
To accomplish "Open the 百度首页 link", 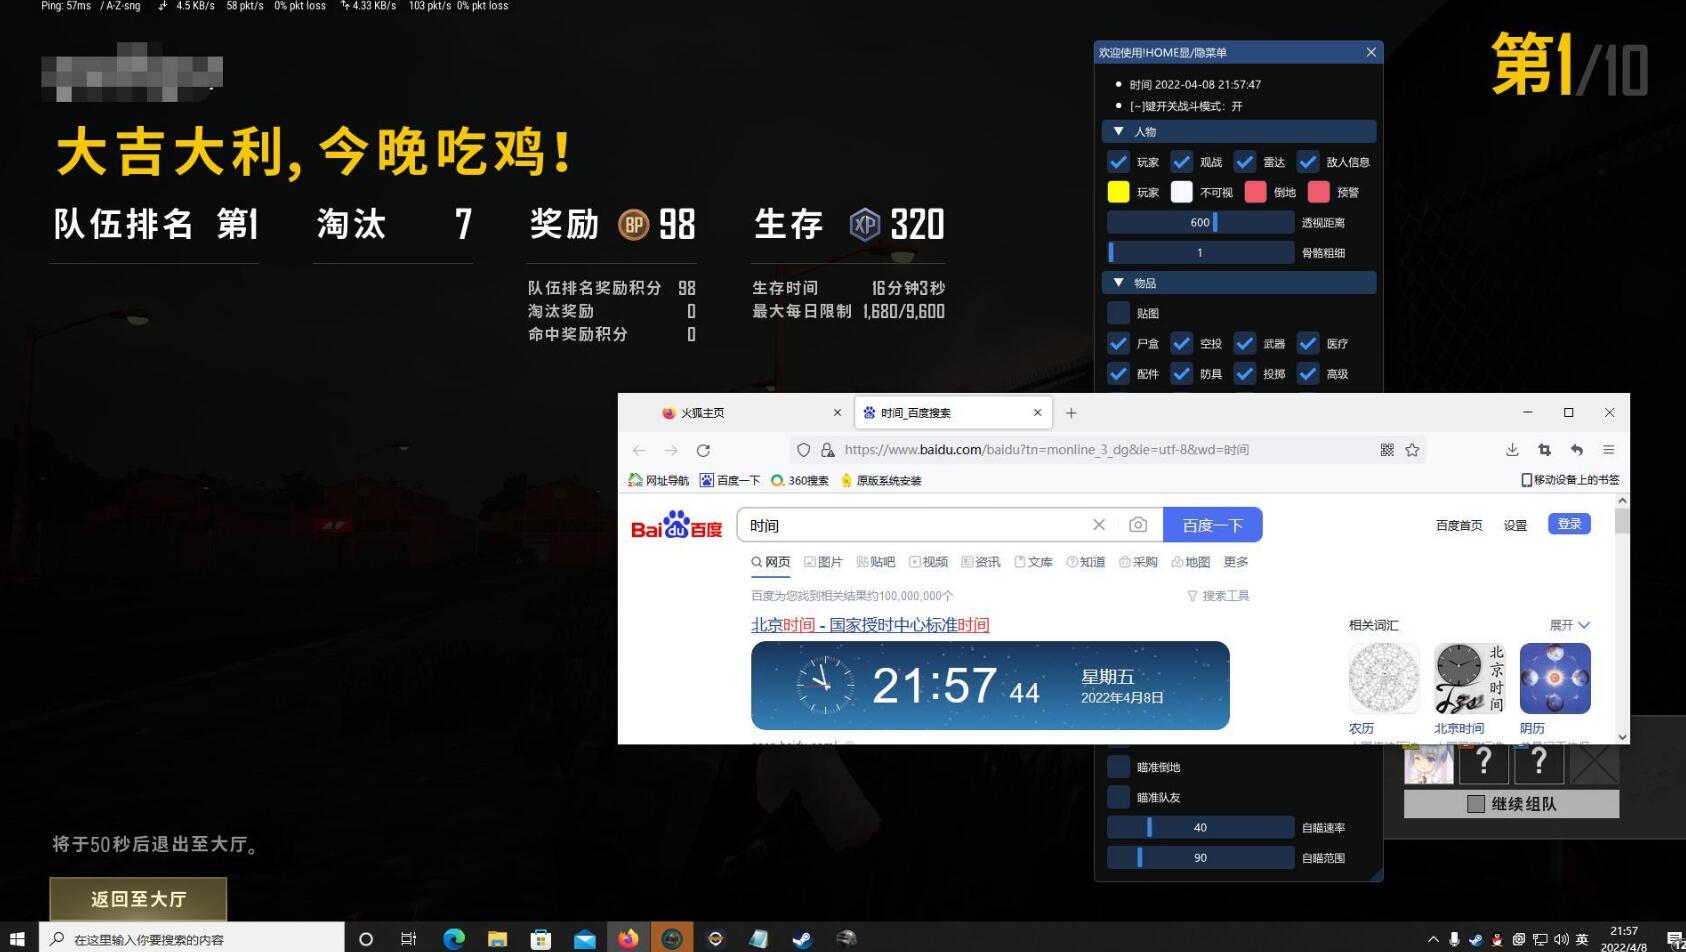I will [x=1459, y=525].
